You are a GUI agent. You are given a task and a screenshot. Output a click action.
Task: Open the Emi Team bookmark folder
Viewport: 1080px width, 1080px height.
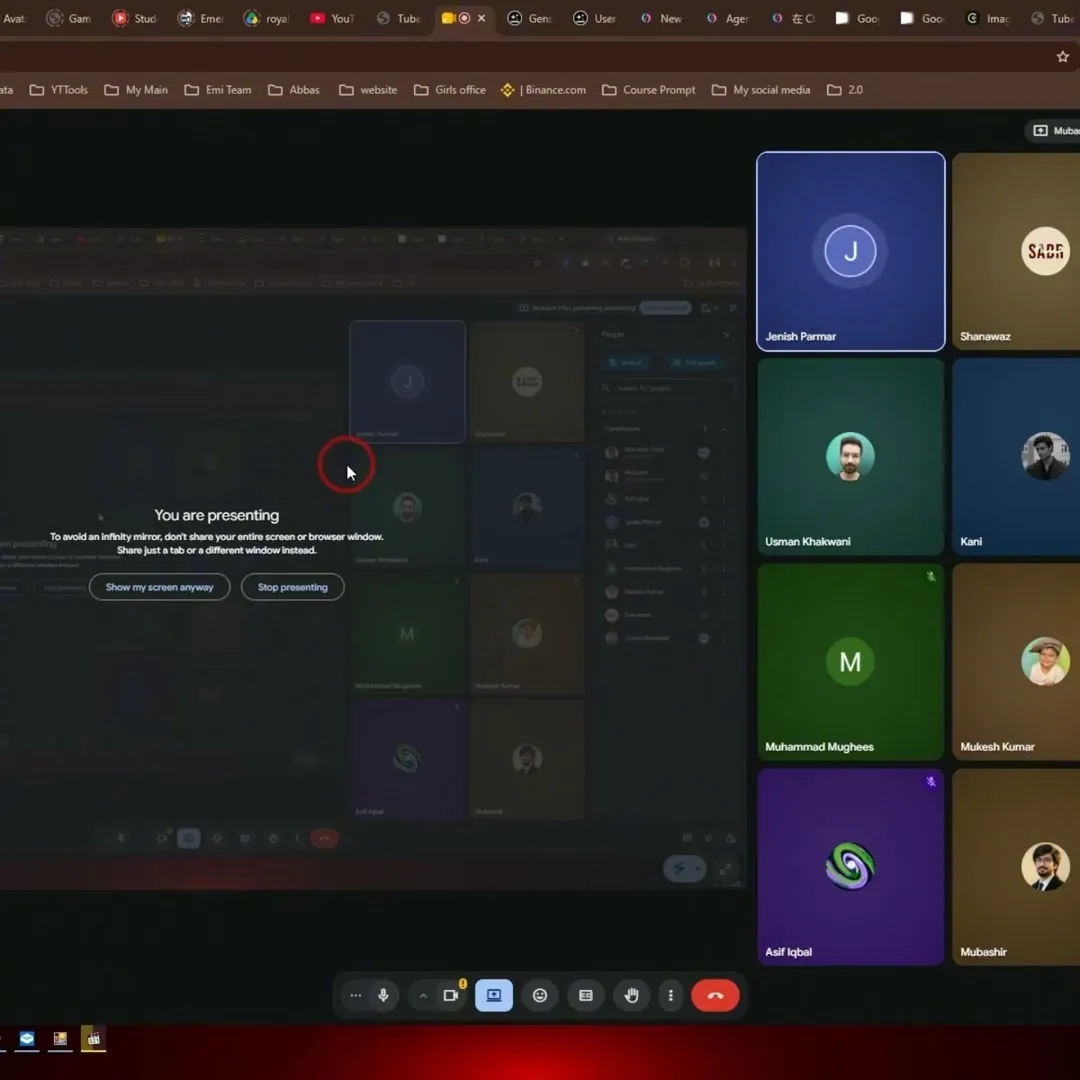[x=218, y=90]
